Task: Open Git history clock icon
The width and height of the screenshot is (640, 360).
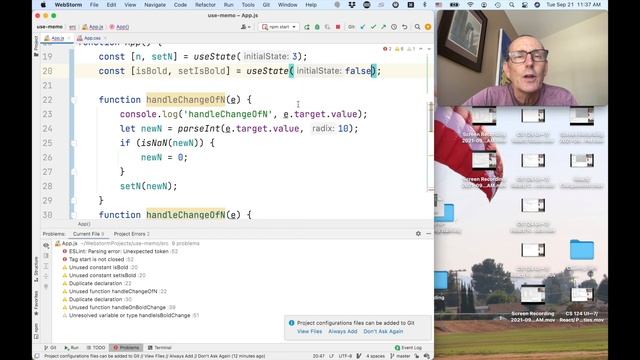Action: [394, 27]
